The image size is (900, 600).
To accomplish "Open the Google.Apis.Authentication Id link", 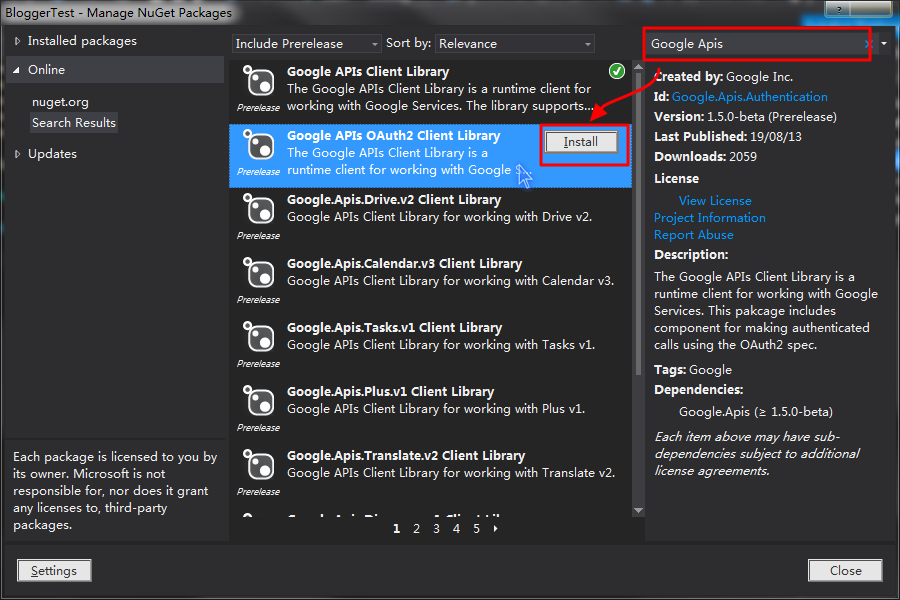I will coord(750,97).
